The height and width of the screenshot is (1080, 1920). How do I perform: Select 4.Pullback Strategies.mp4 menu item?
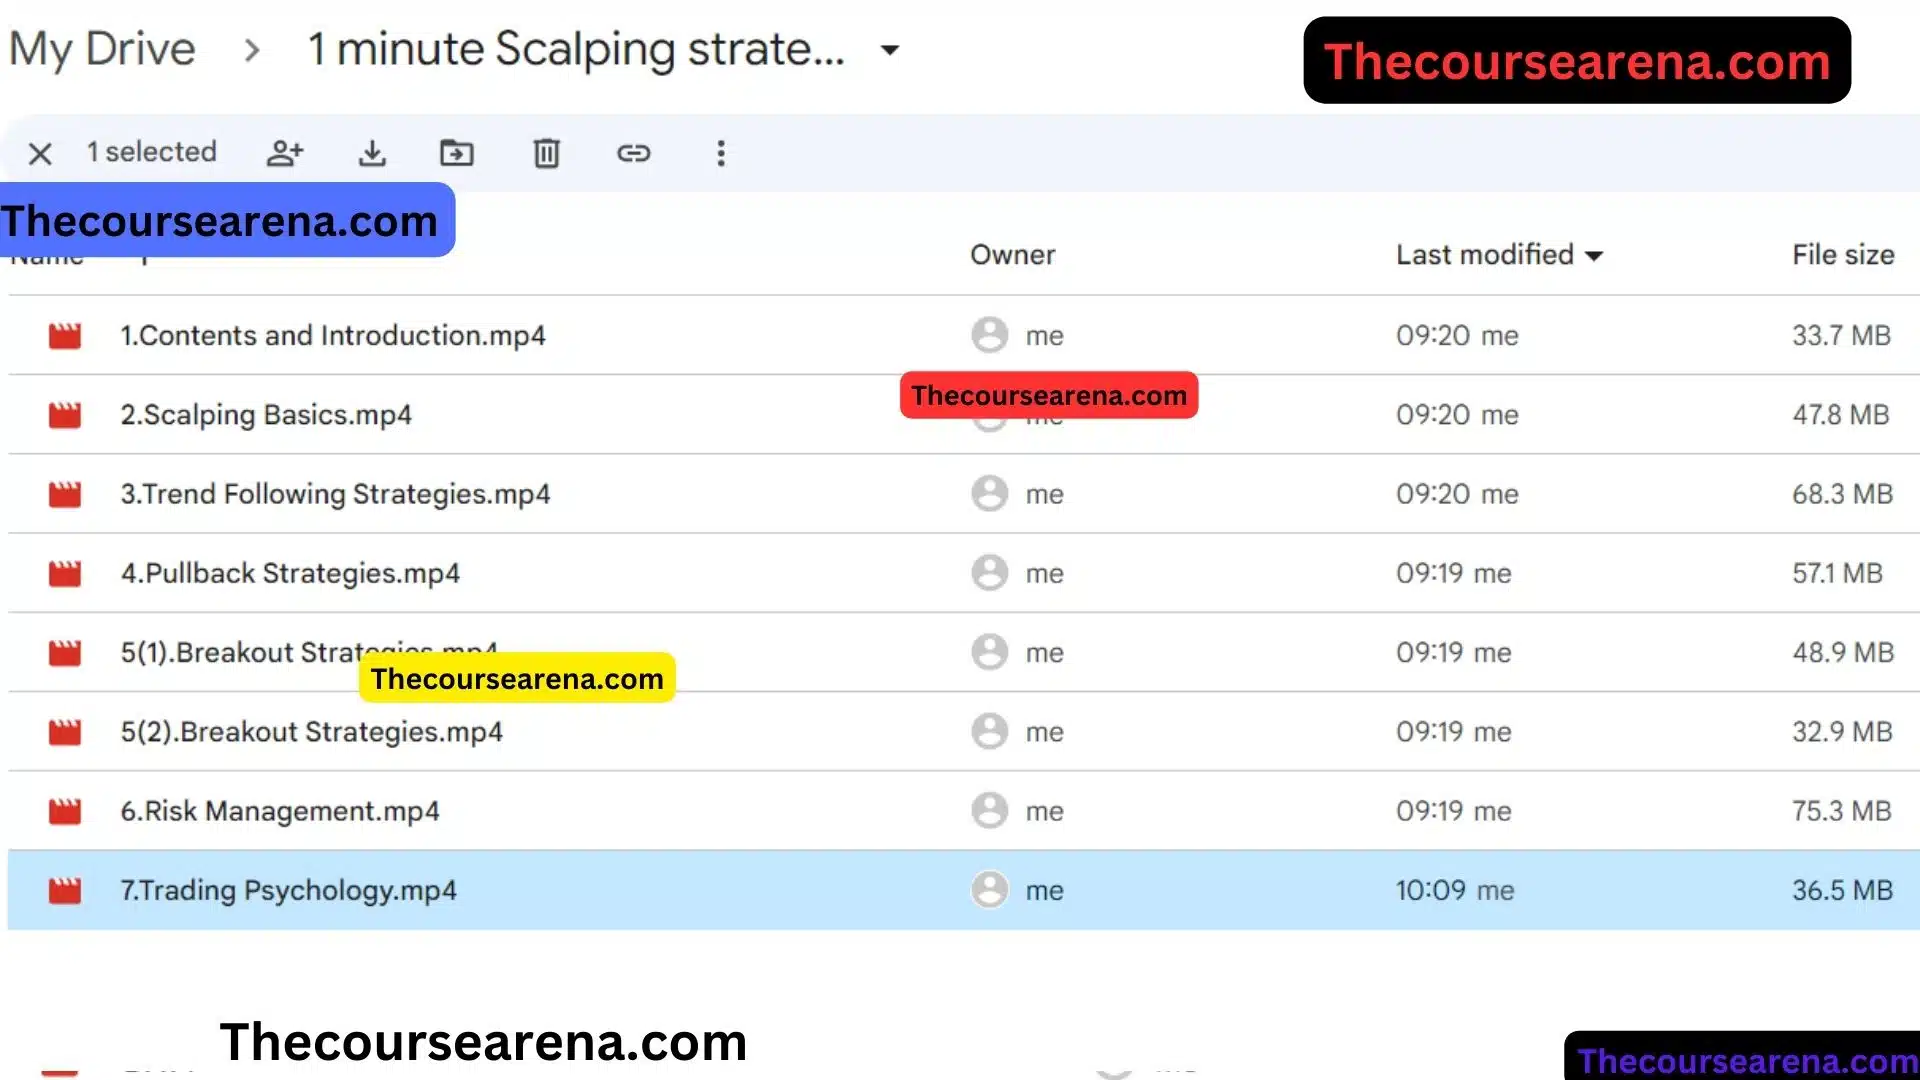tap(289, 572)
